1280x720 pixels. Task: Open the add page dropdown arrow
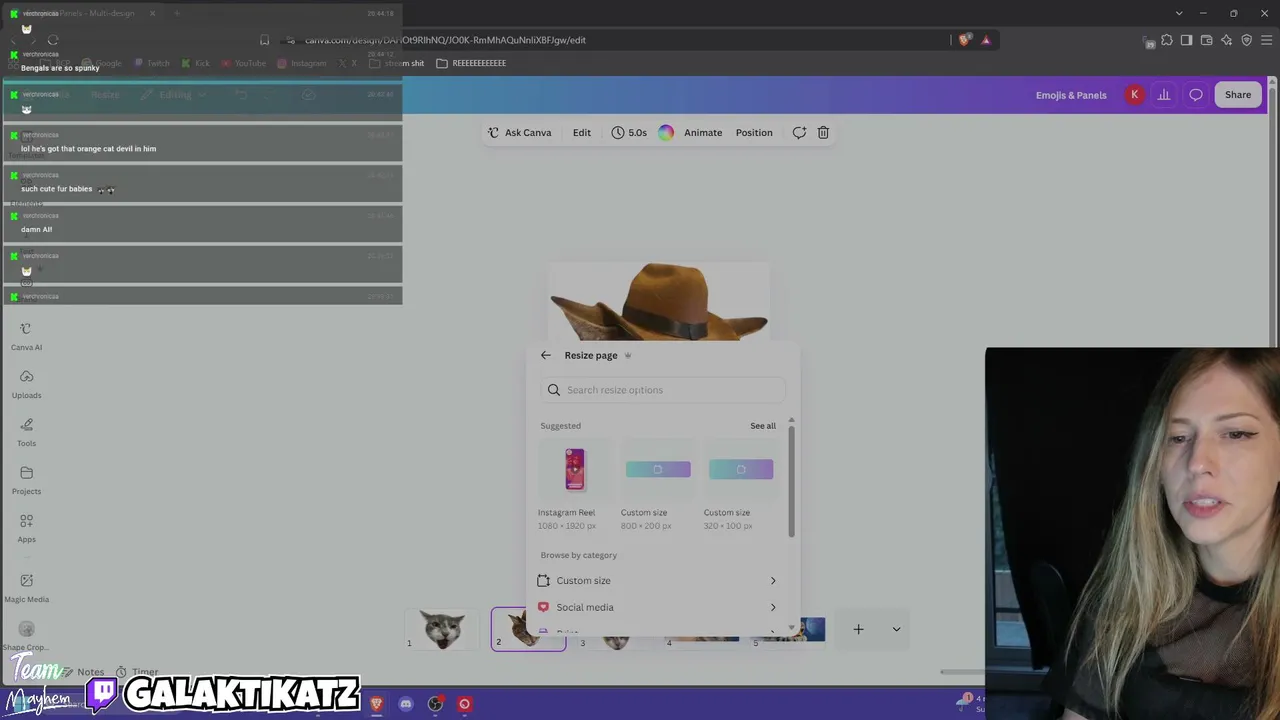896,629
